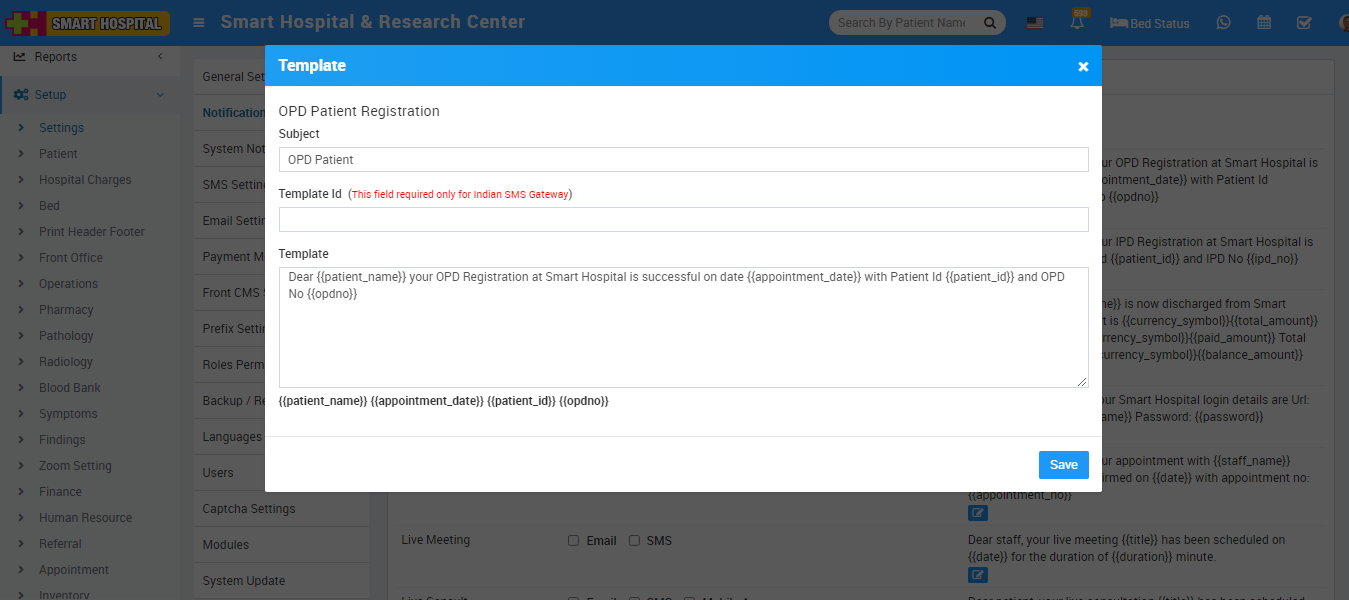Image resolution: width=1349 pixels, height=600 pixels.
Task: Open Print Header Footer setup
Action: [92, 232]
